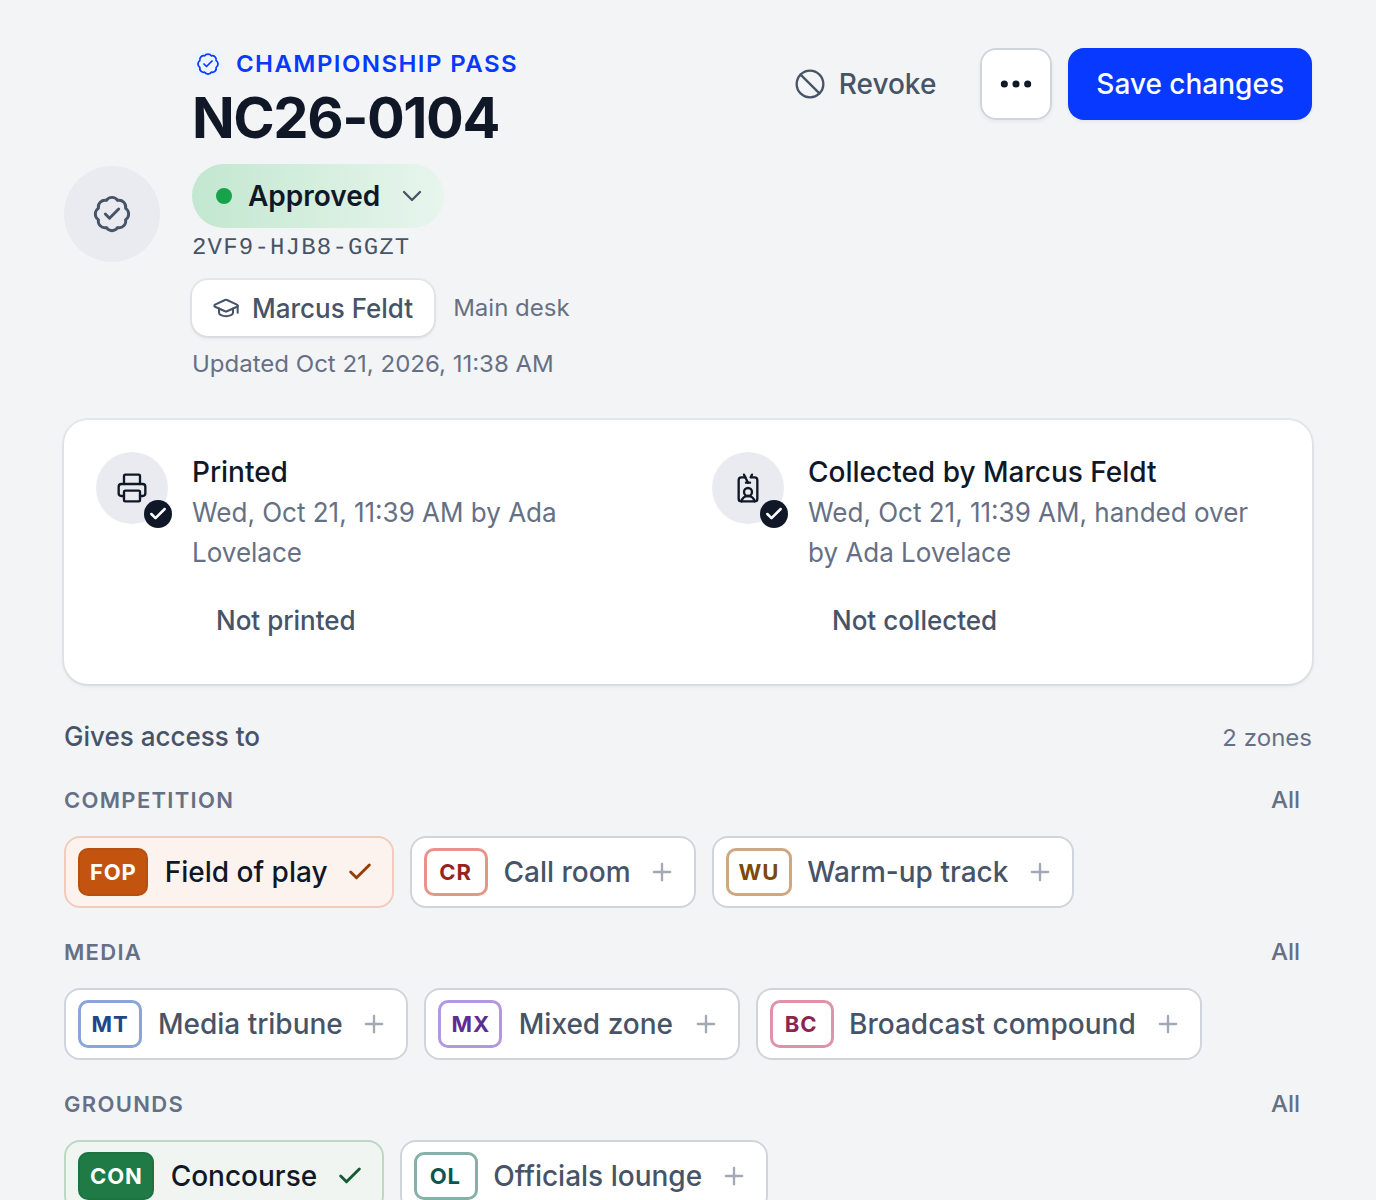Click the large pass seal avatar icon
This screenshot has width=1376, height=1200.
click(x=112, y=214)
